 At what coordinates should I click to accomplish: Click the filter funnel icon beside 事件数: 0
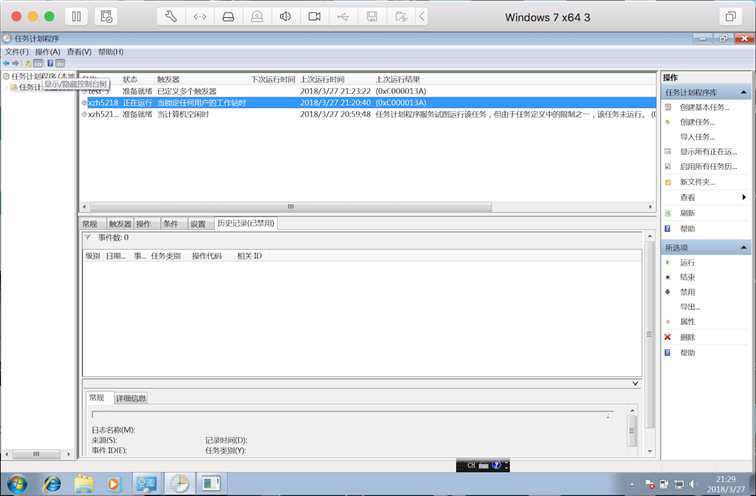pos(89,237)
